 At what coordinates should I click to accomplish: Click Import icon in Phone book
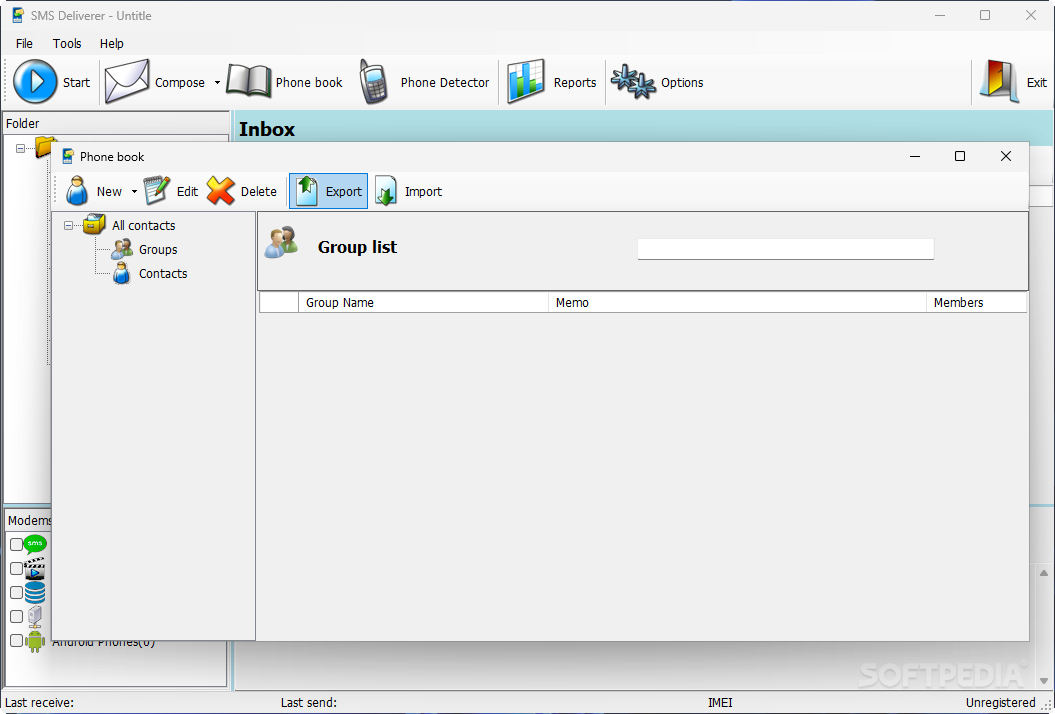(x=386, y=191)
